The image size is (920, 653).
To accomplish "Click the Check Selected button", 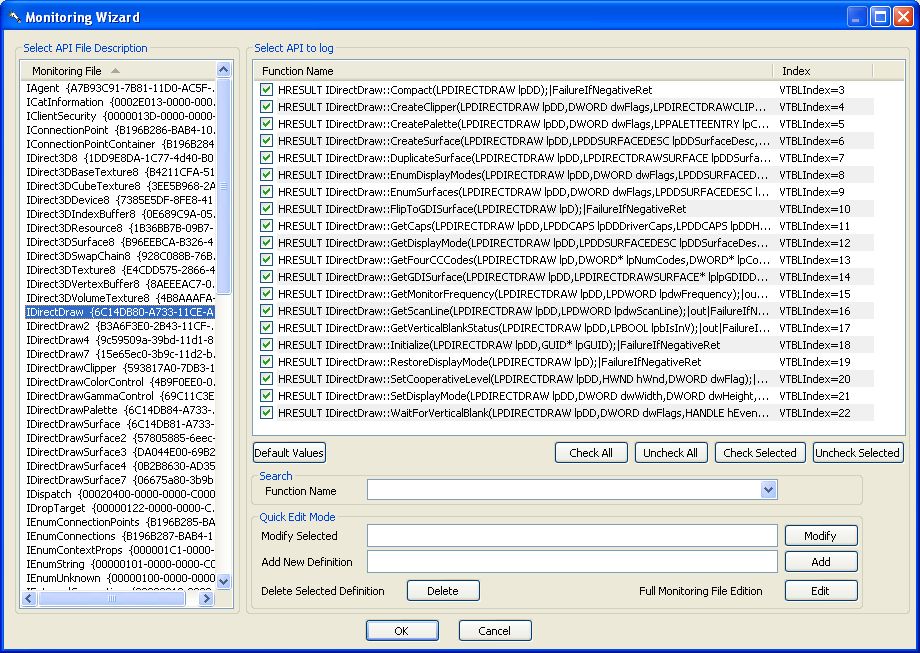I will tap(759, 453).
